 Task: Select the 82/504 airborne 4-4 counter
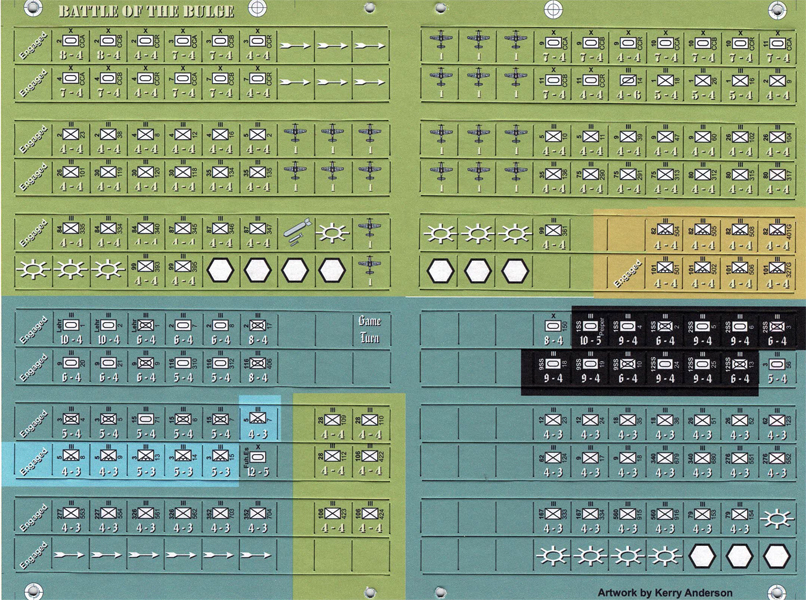pyautogui.click(x=665, y=234)
